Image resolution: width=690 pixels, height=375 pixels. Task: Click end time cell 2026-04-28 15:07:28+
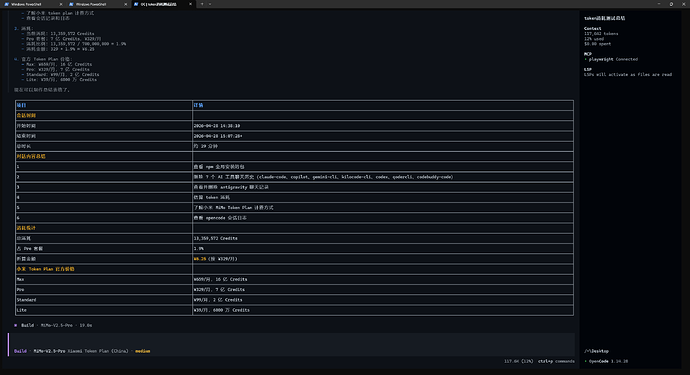coord(383,136)
